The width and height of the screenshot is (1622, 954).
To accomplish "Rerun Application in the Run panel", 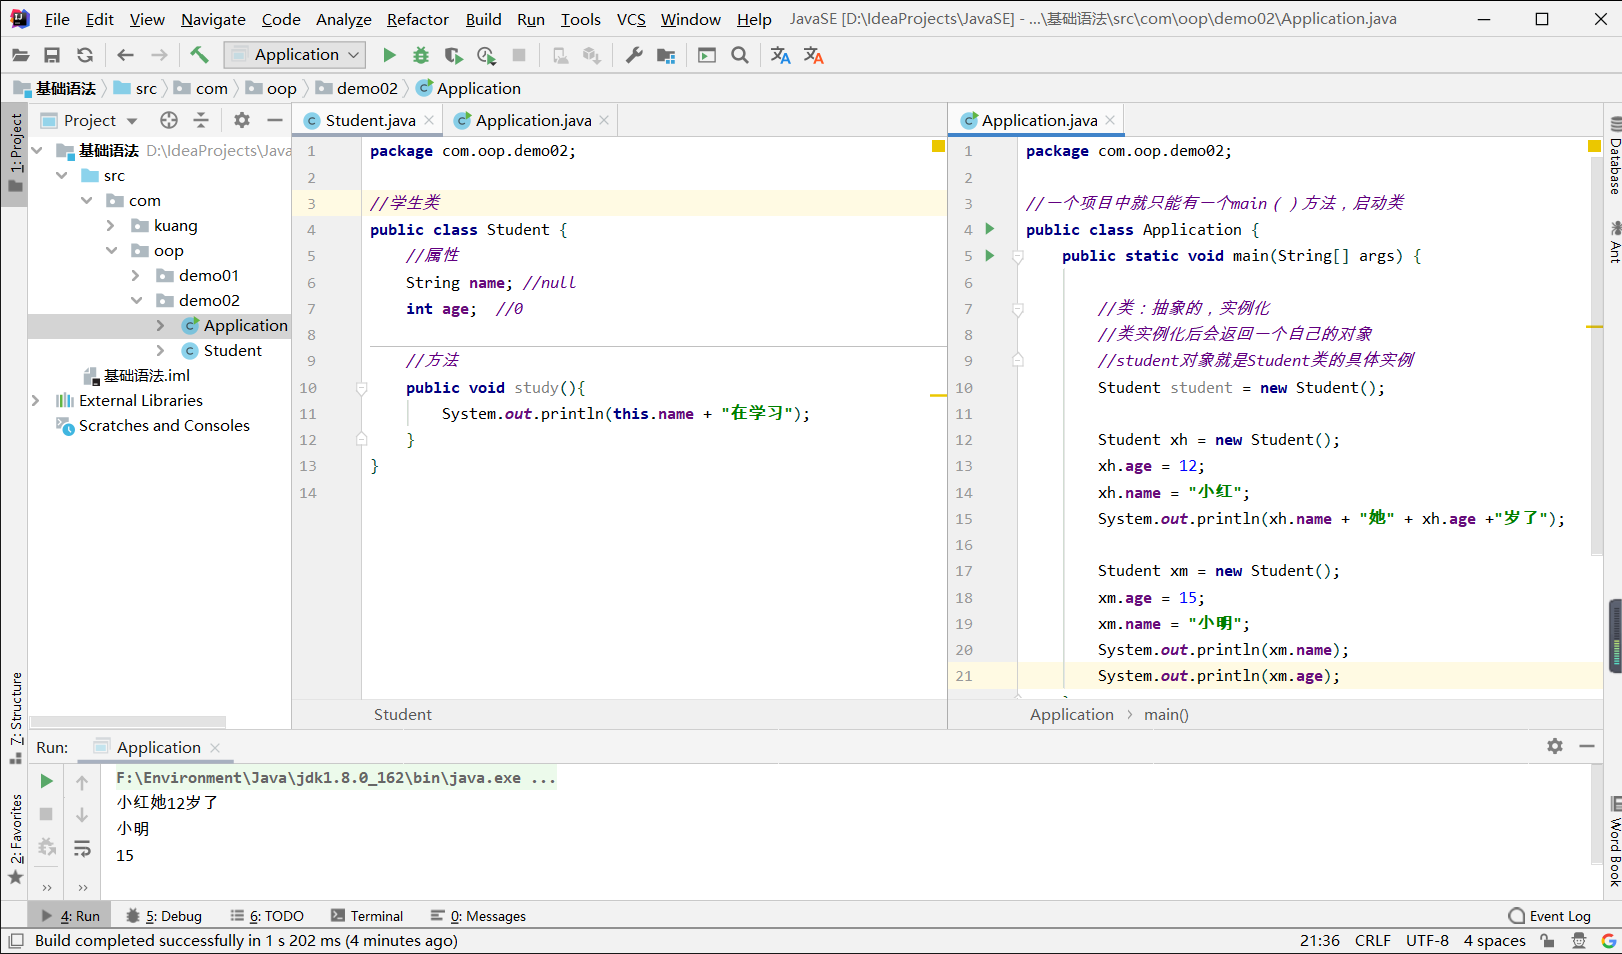I will (46, 781).
